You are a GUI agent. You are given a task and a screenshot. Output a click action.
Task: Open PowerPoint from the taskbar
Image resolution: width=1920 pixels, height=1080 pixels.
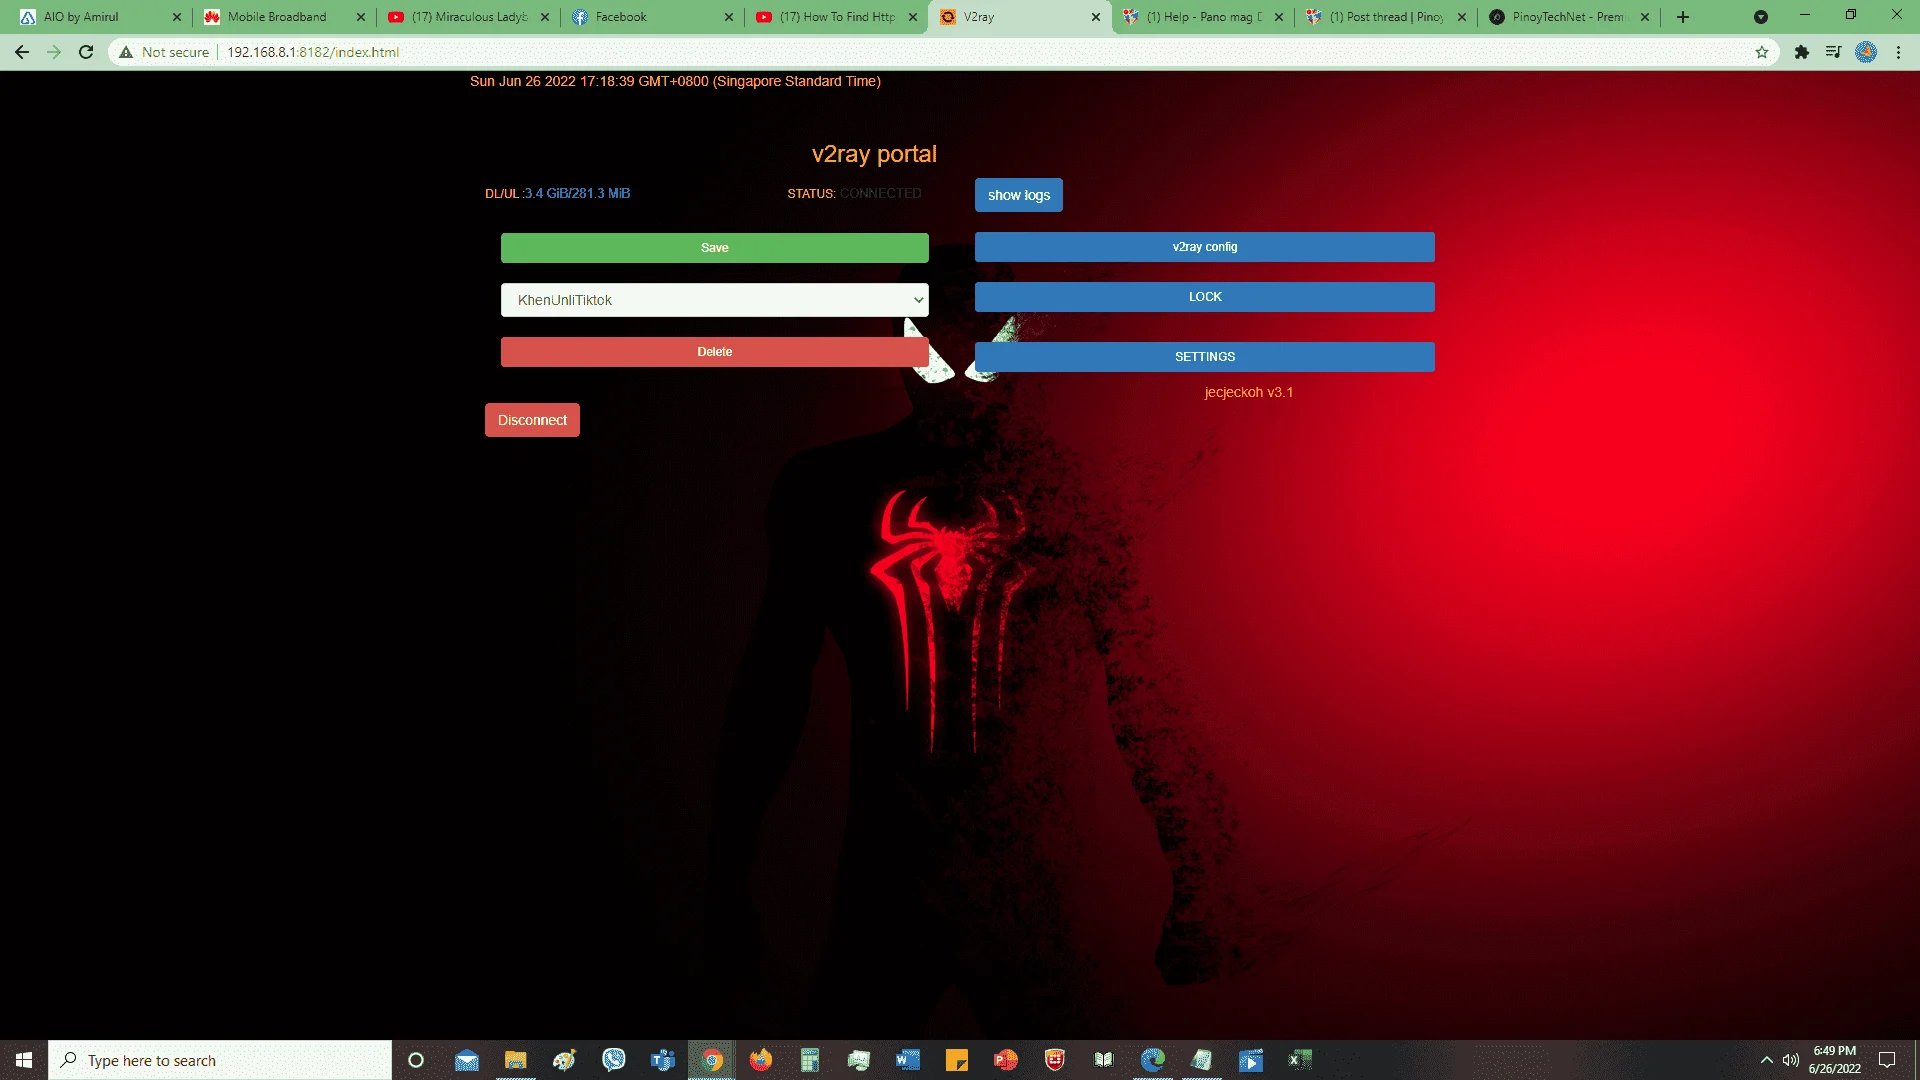(x=1006, y=1060)
